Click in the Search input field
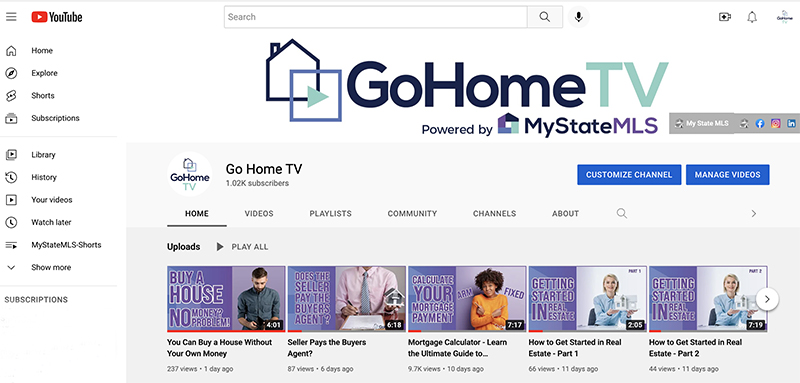Image resolution: width=800 pixels, height=383 pixels. 376,17
